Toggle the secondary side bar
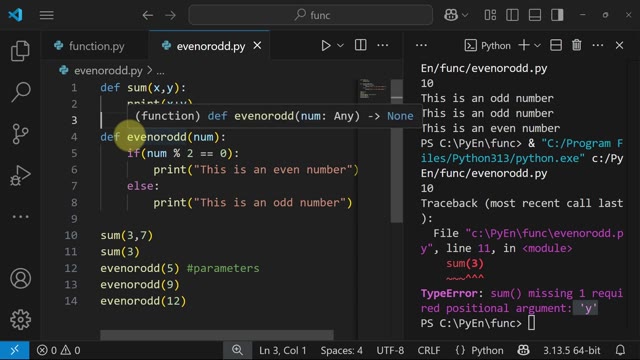 557,15
